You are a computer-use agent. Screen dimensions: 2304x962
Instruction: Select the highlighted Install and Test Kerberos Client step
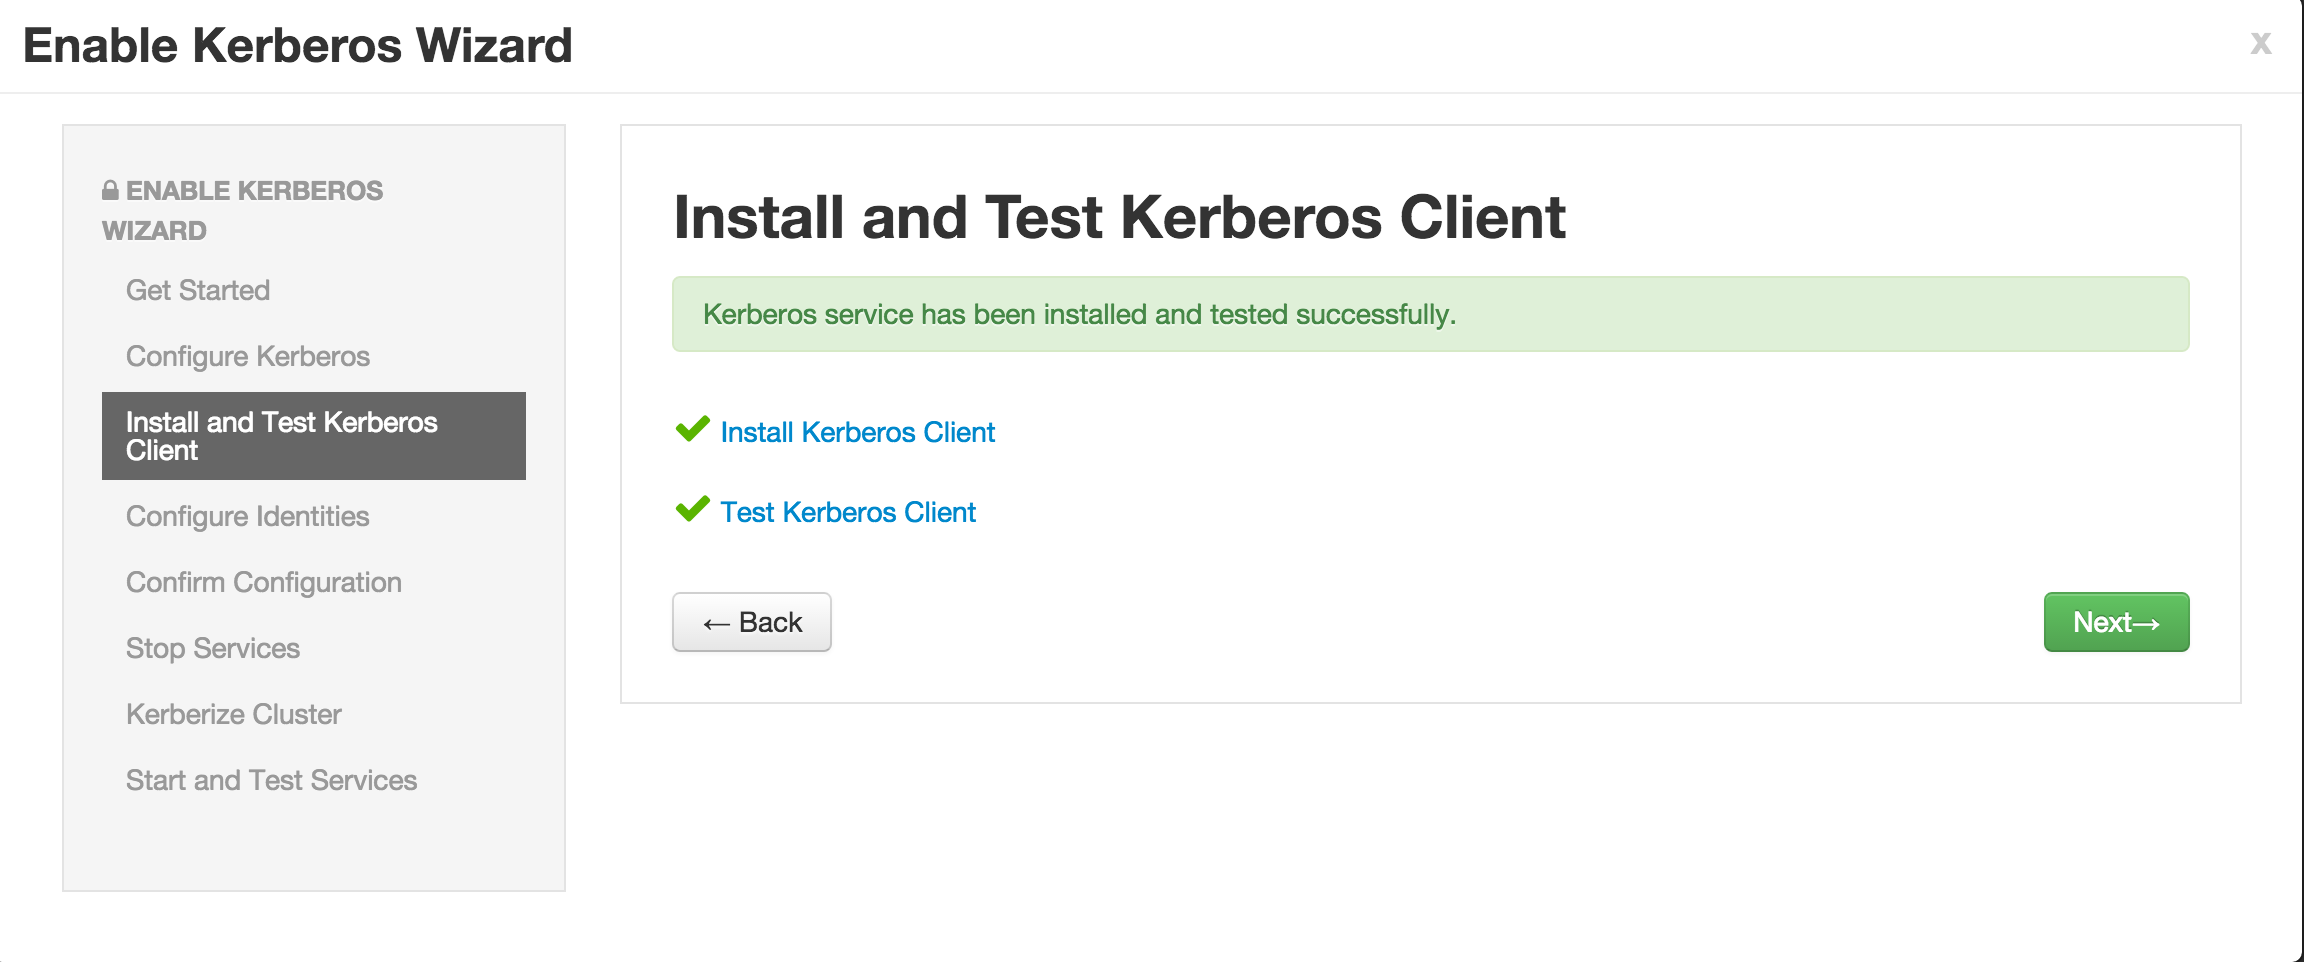tap(313, 436)
